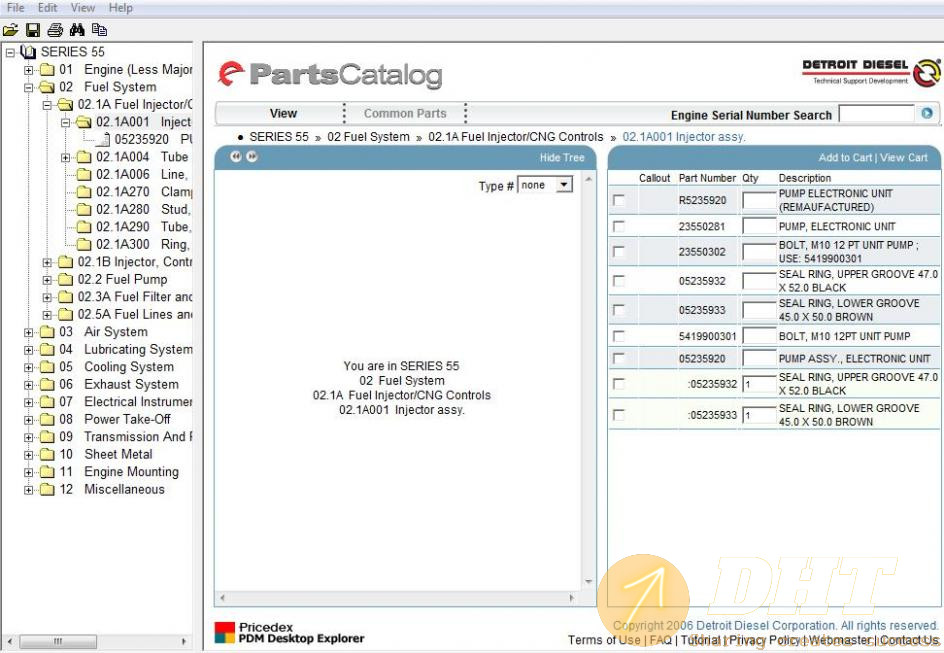Open the Edit menu
This screenshot has height=653, width=944.
(48, 8)
